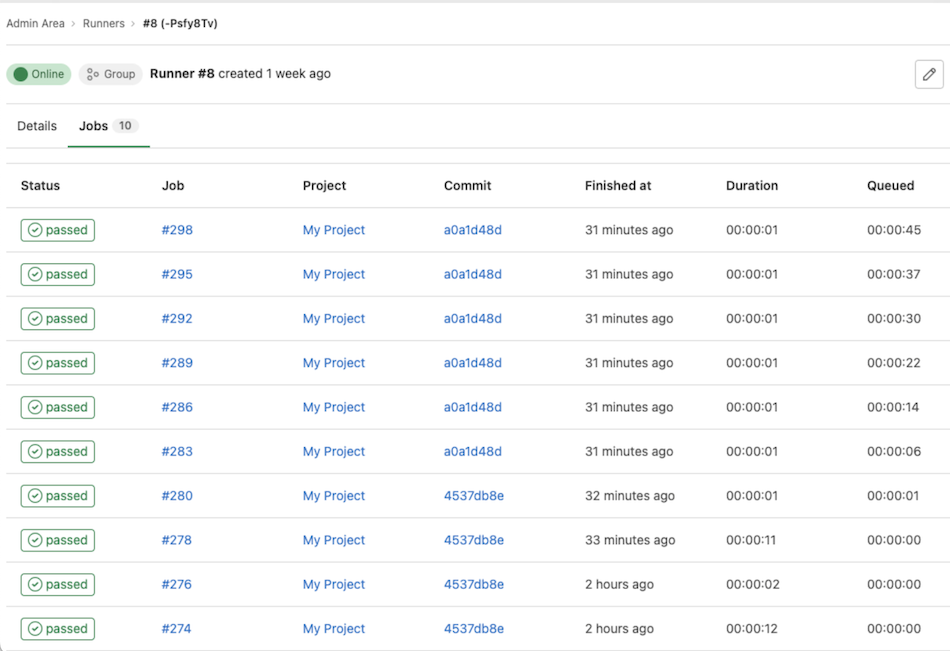Viewport: 950px width, 651px height.
Task: Click the passed check icon for job #298
Action: [x=34, y=230]
